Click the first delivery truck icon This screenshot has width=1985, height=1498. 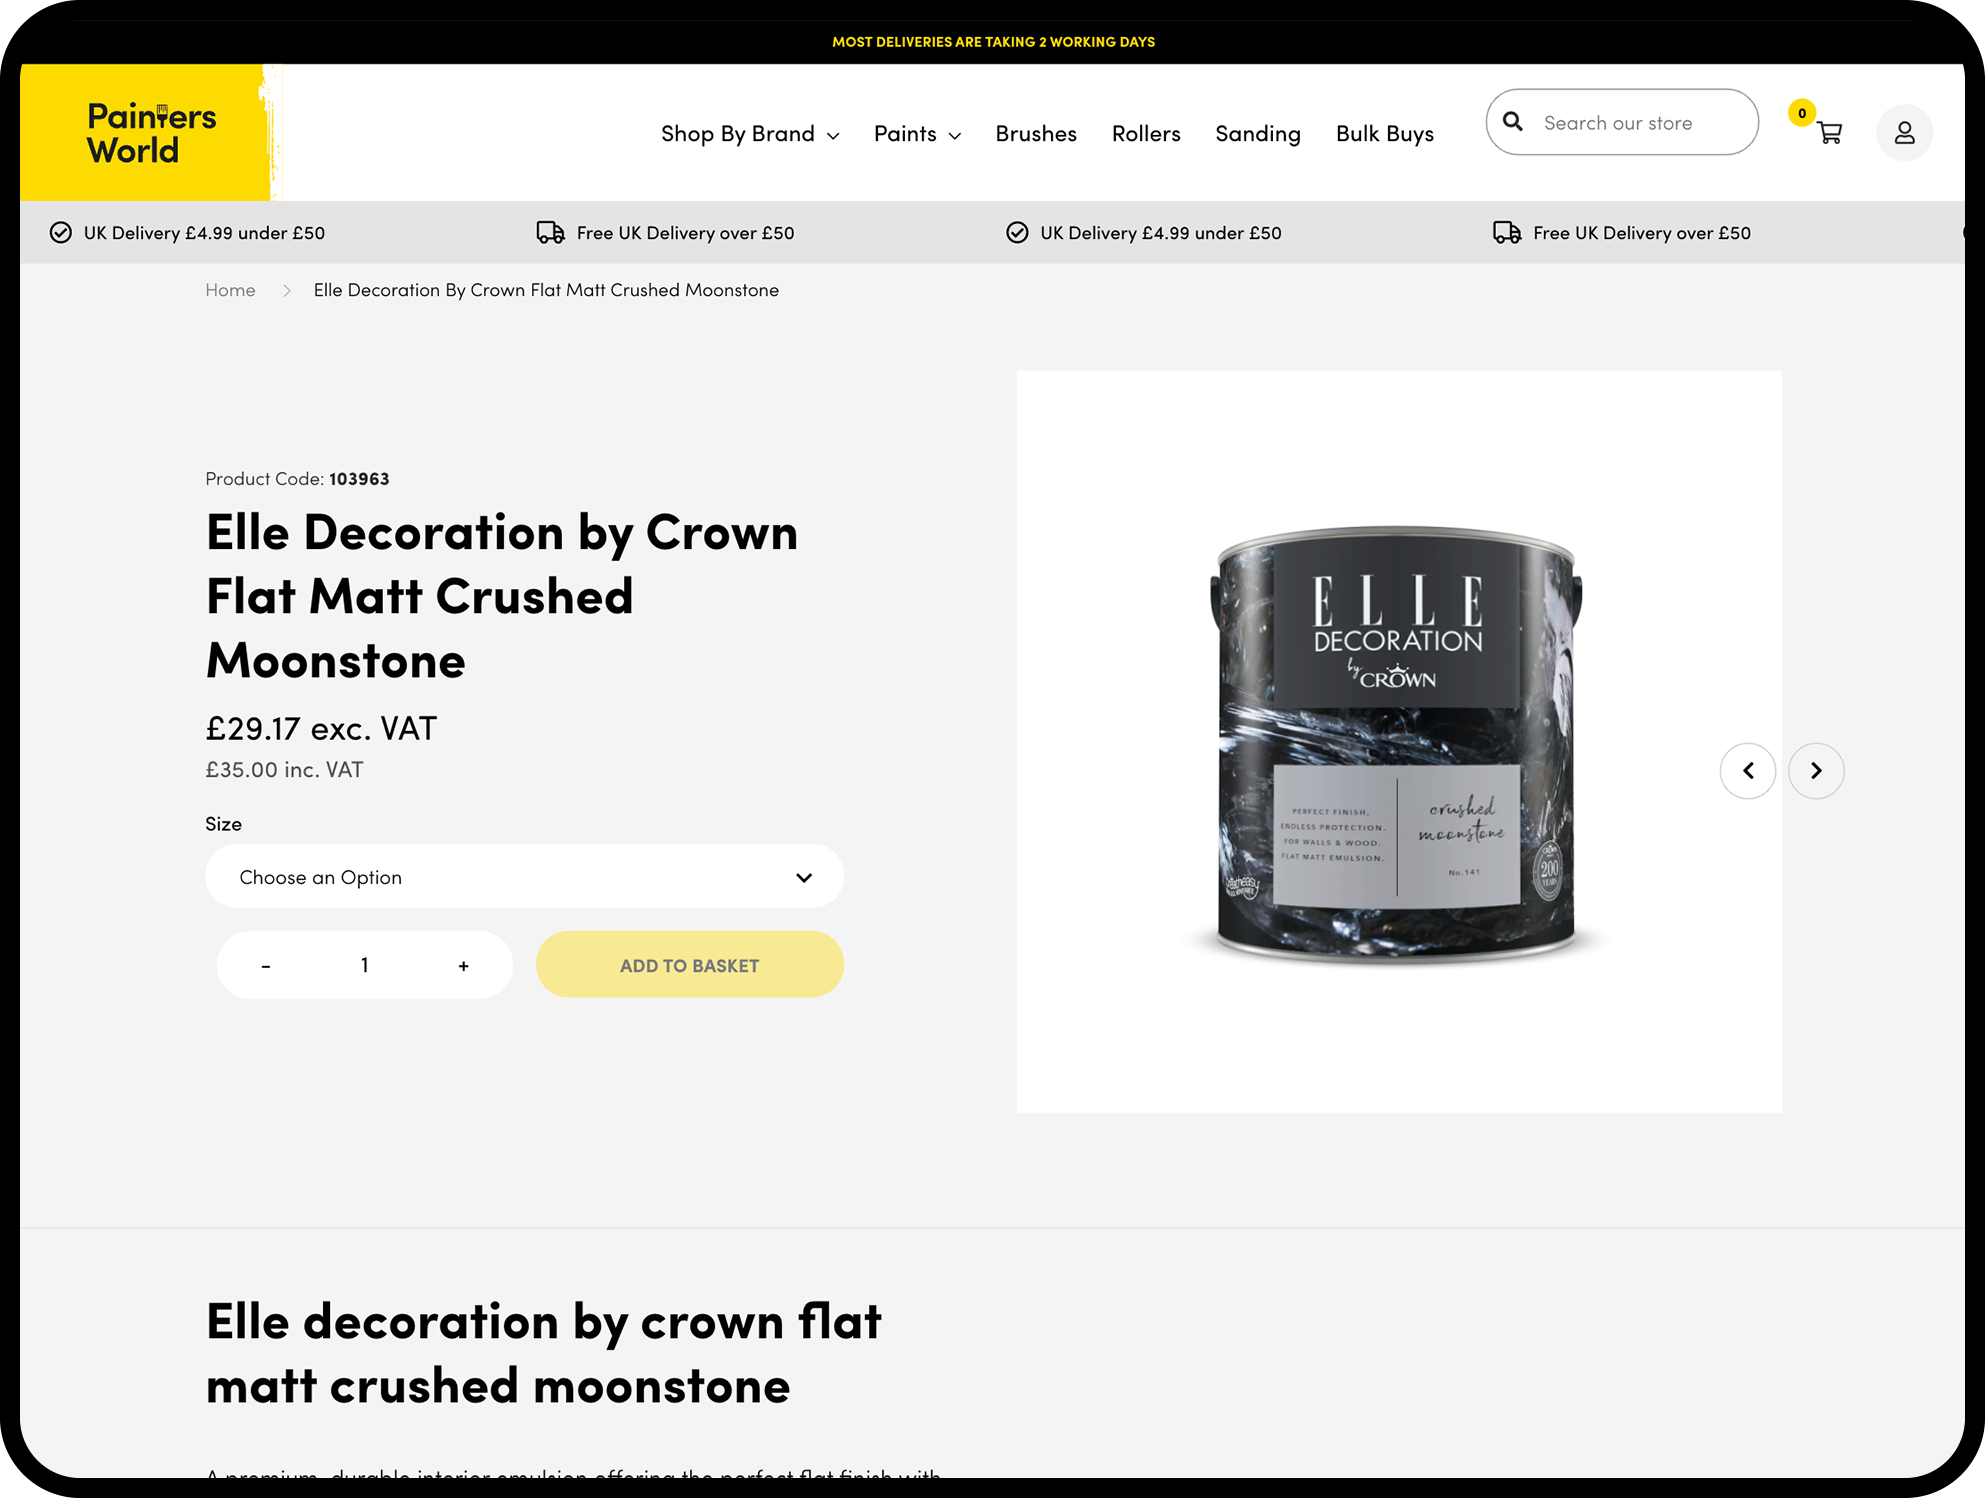[550, 233]
